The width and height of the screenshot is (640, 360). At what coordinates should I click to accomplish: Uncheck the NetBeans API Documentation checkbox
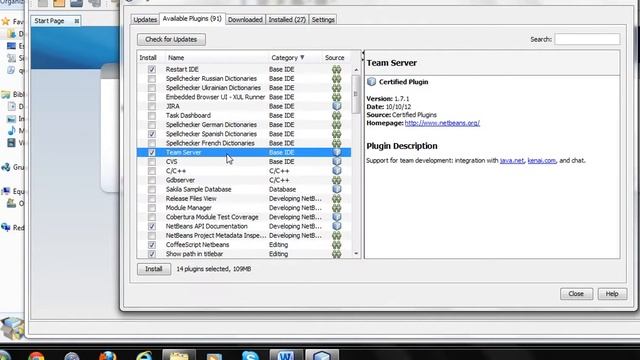point(152,226)
